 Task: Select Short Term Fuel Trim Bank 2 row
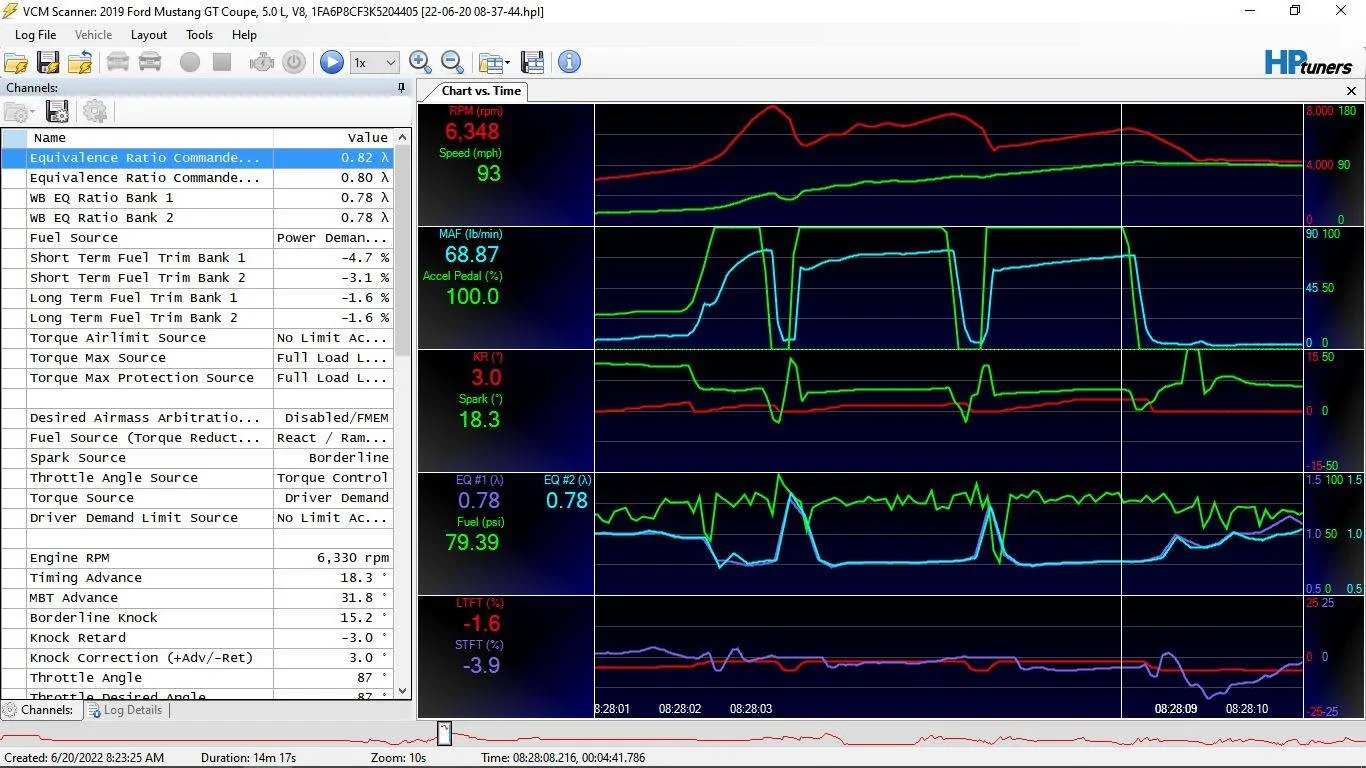[197, 278]
